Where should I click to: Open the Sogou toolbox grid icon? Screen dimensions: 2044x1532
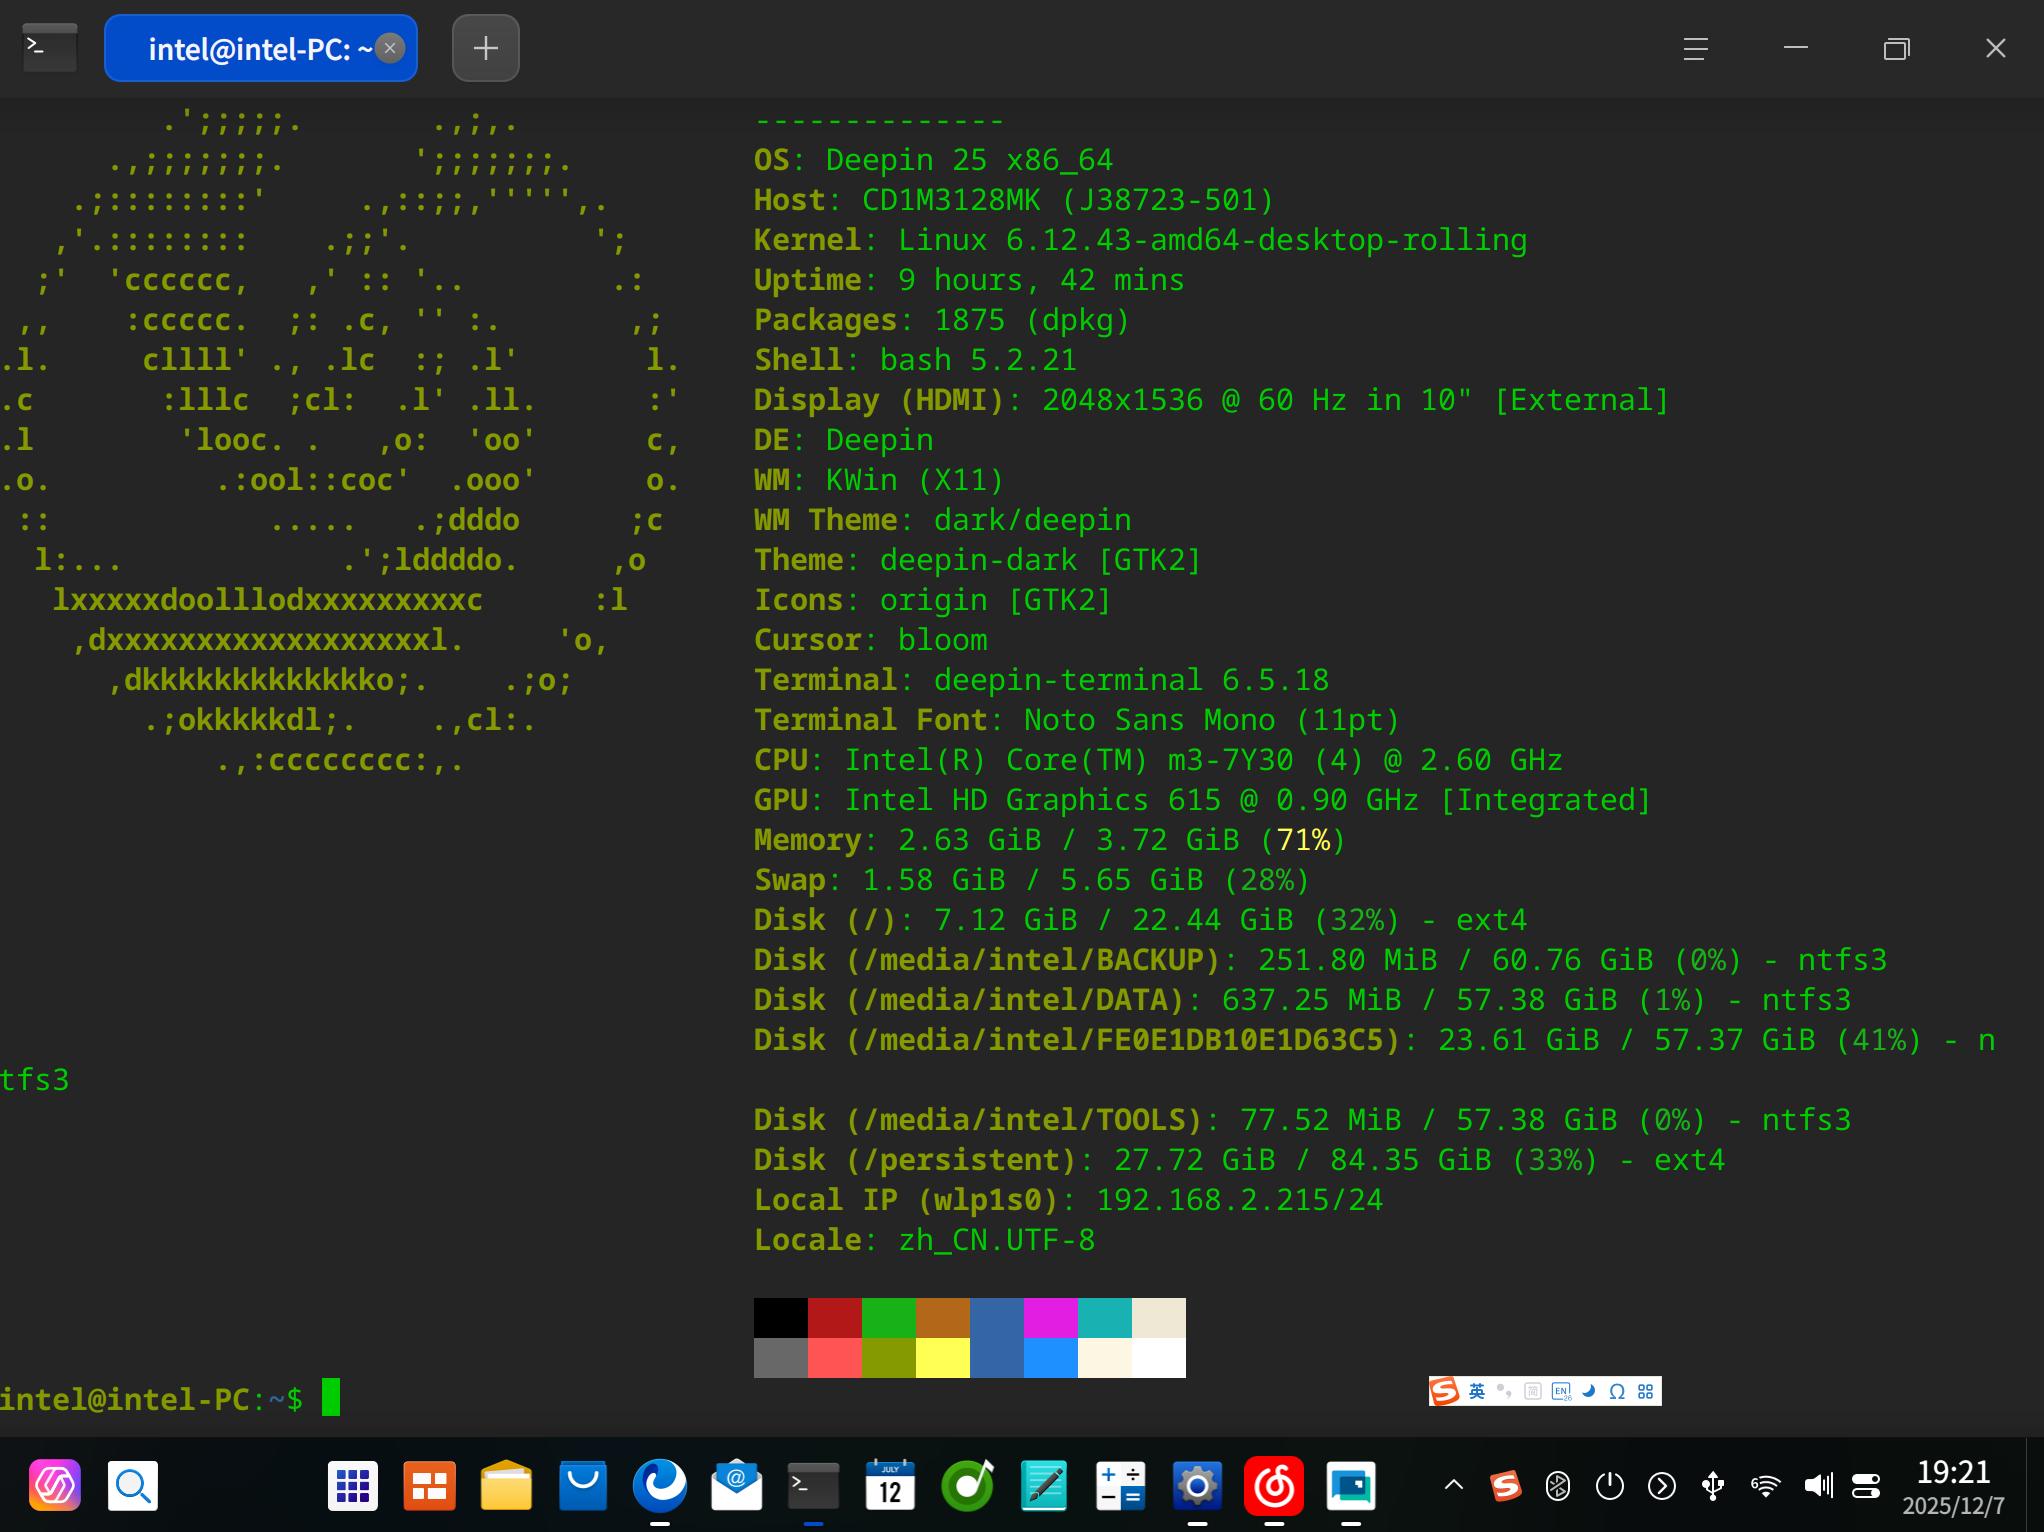(1645, 1391)
